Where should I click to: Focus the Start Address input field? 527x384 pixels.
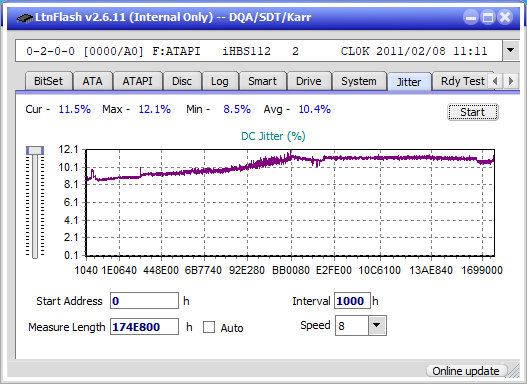tap(145, 301)
